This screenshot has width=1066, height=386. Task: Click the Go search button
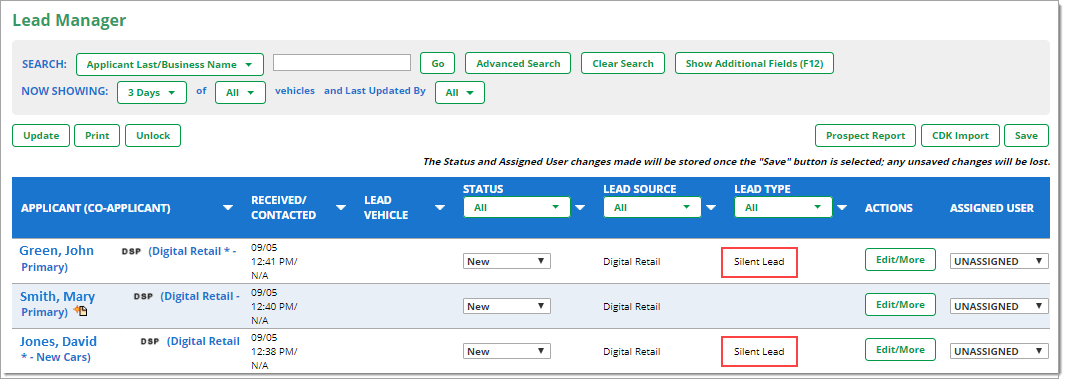438,63
